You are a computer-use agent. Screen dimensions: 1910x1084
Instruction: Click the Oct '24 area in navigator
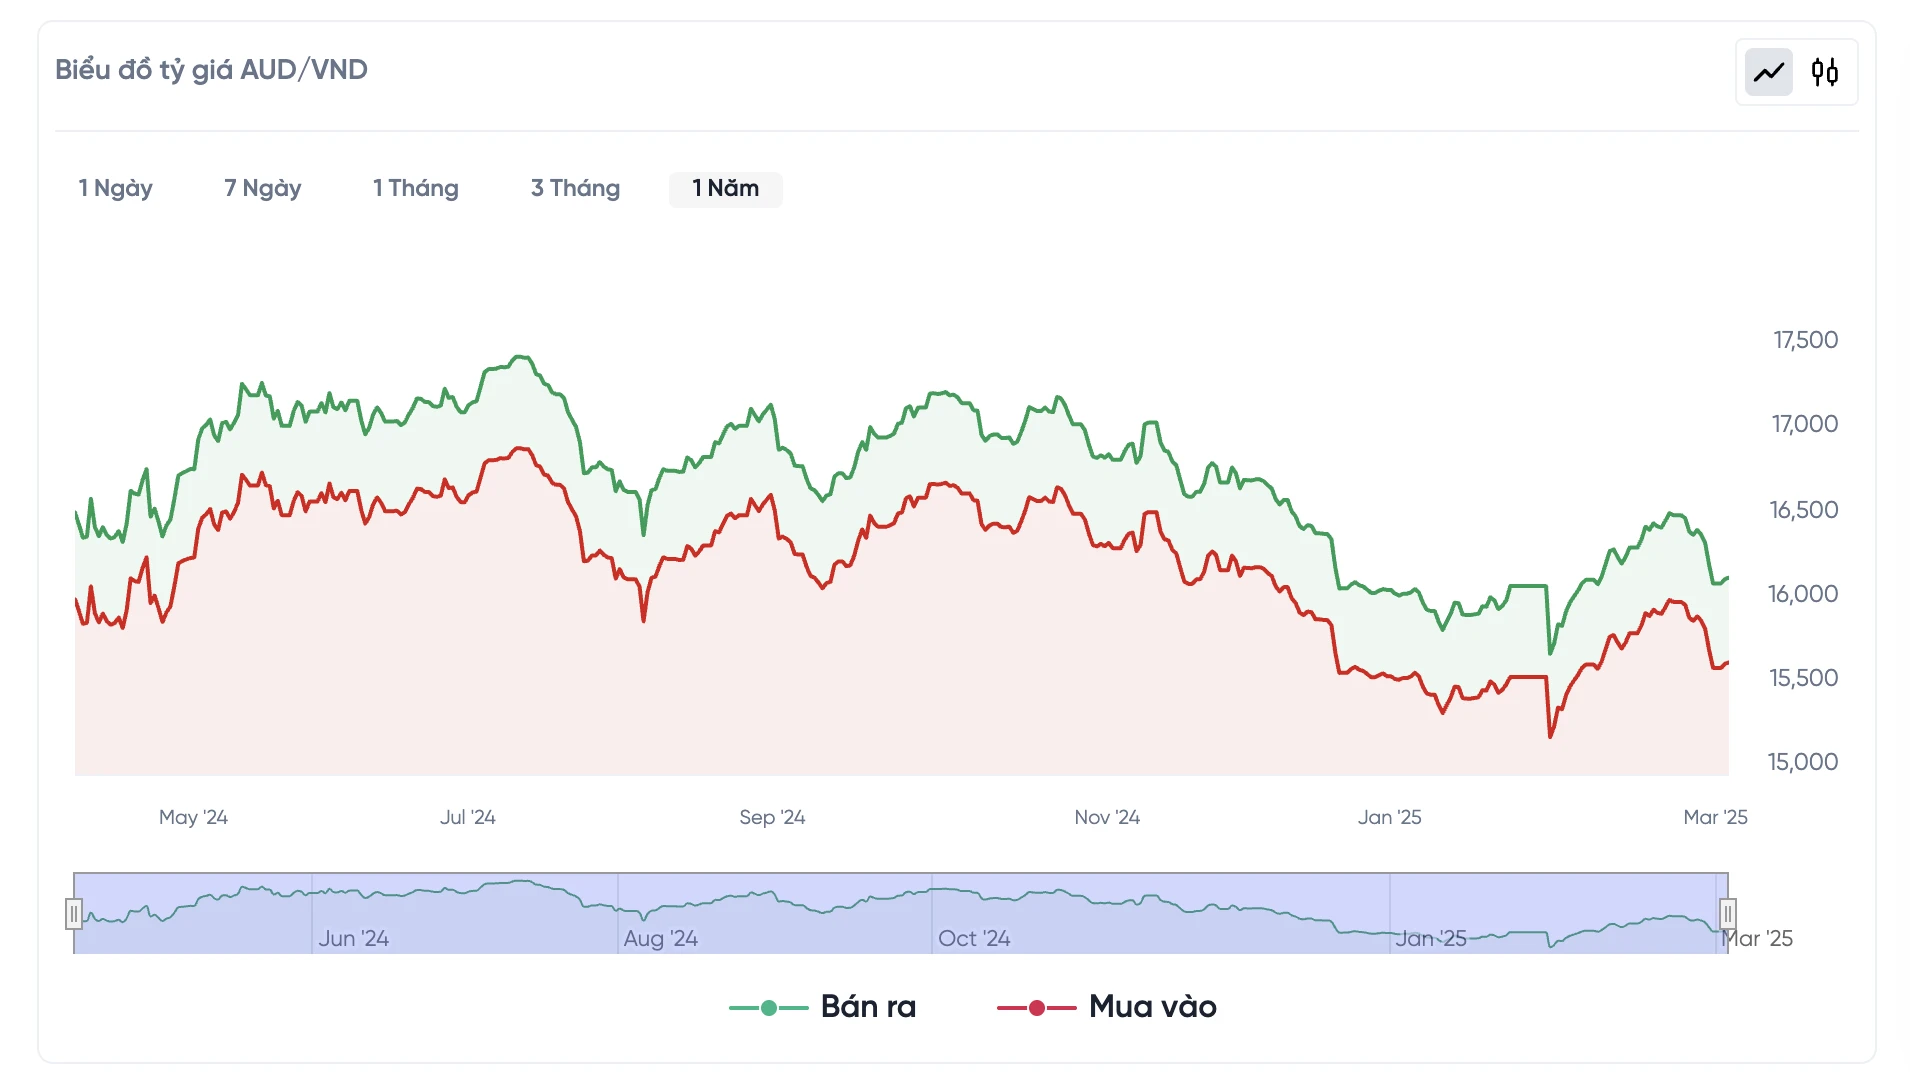974,938
